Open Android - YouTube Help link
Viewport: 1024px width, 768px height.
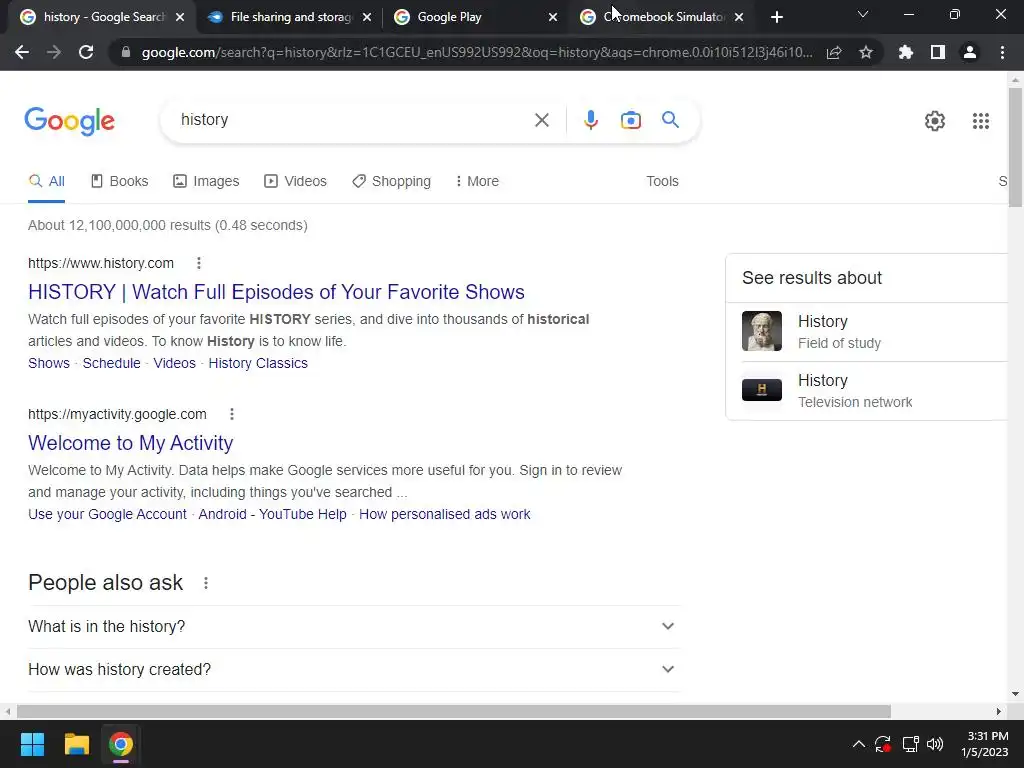coord(272,514)
